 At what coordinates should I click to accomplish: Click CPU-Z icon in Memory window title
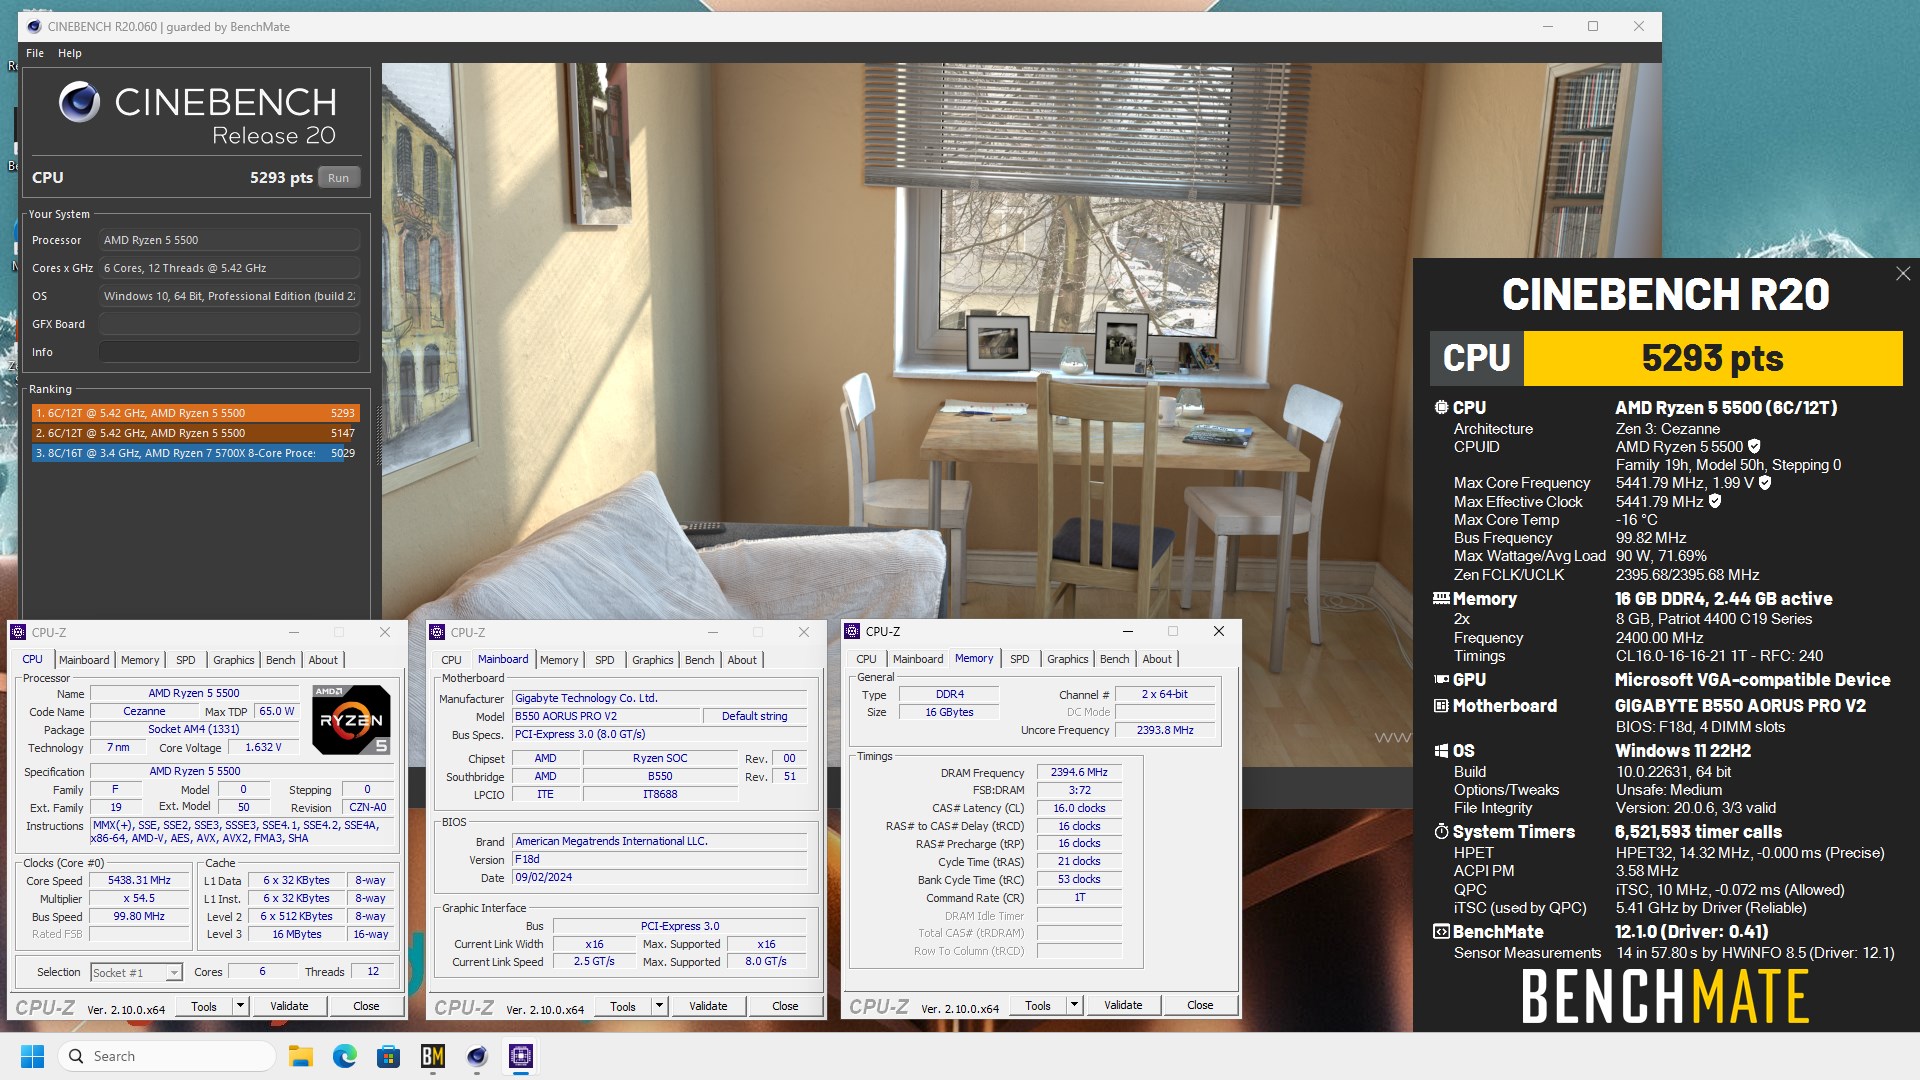click(x=852, y=631)
